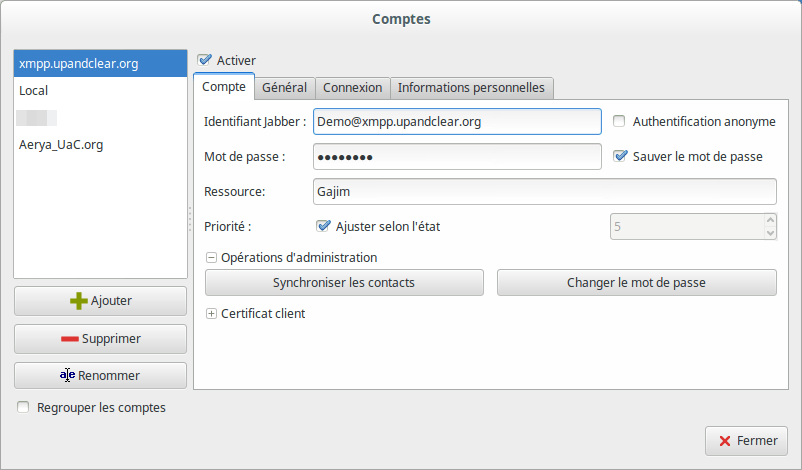Select the Local account

[x=100, y=91]
